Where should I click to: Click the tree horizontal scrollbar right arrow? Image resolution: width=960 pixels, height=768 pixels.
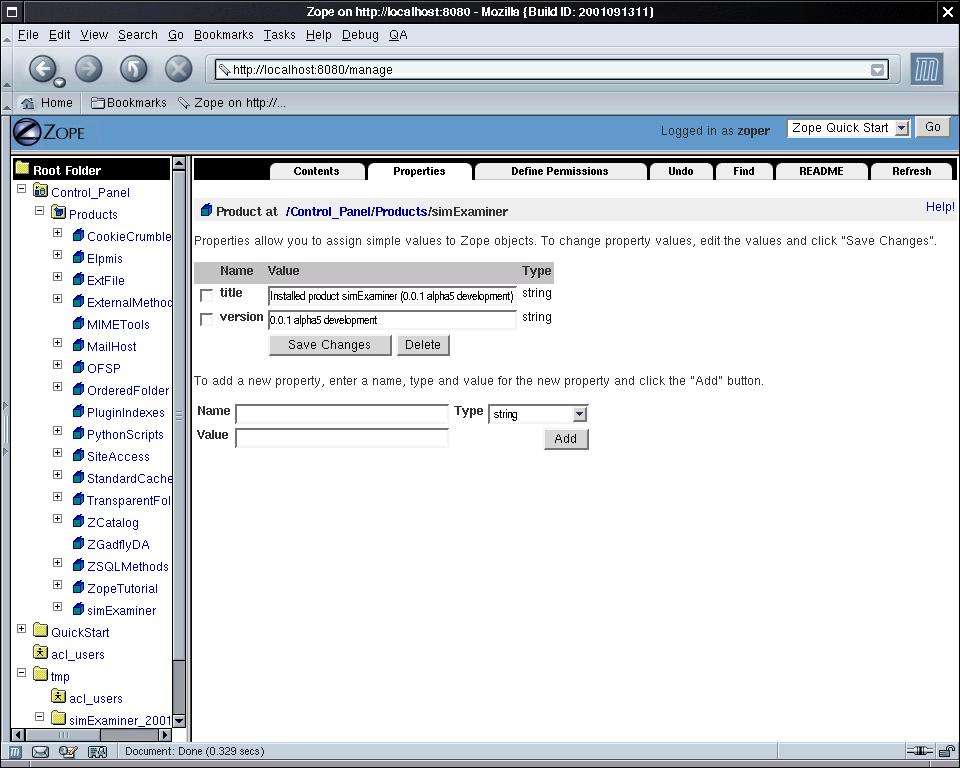165,734
